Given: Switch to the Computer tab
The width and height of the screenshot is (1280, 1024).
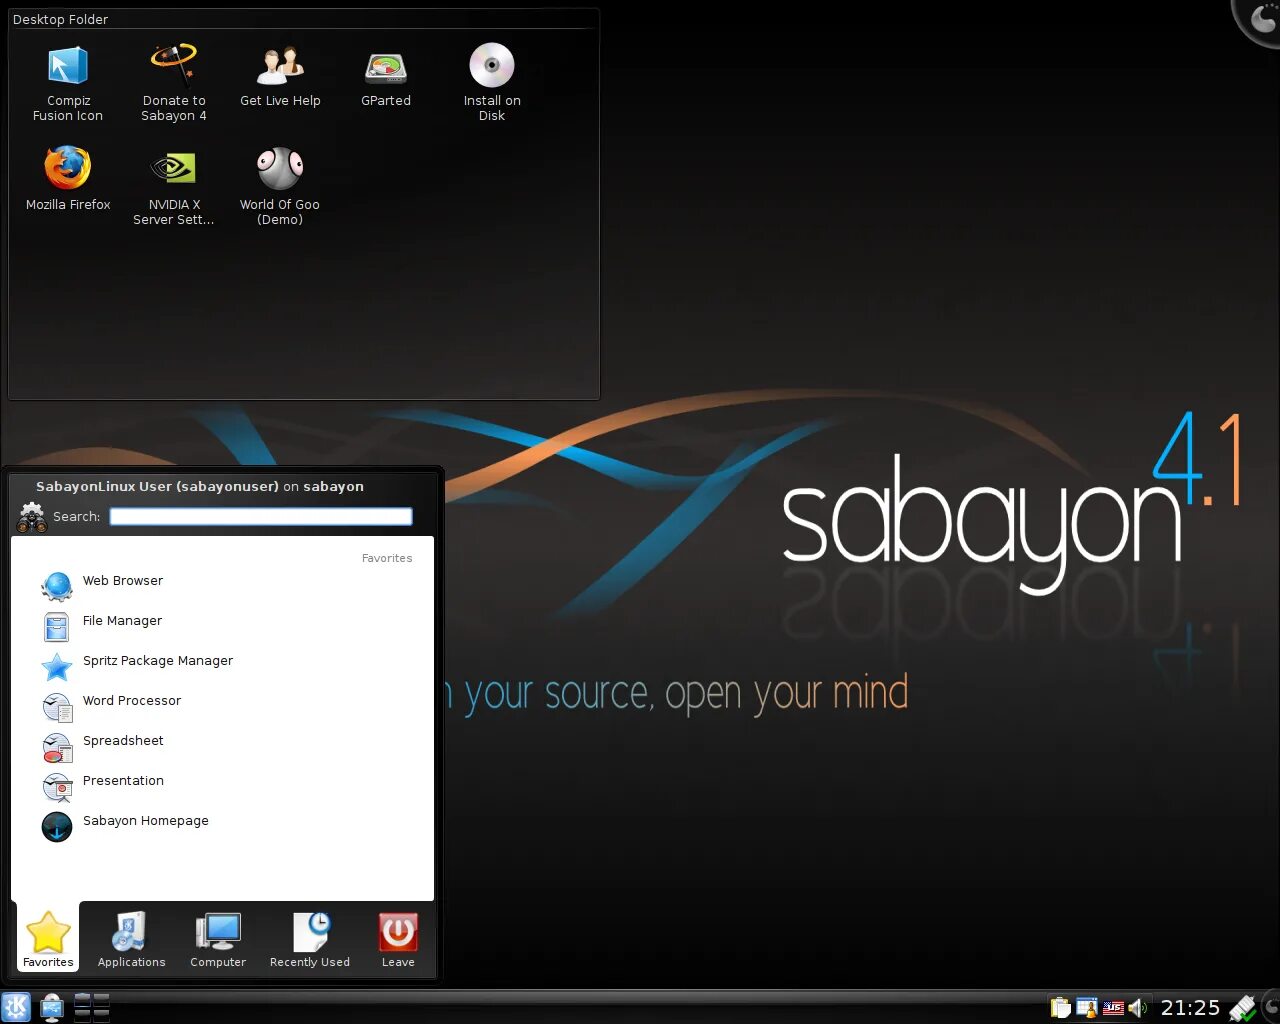Looking at the screenshot, I should 218,940.
